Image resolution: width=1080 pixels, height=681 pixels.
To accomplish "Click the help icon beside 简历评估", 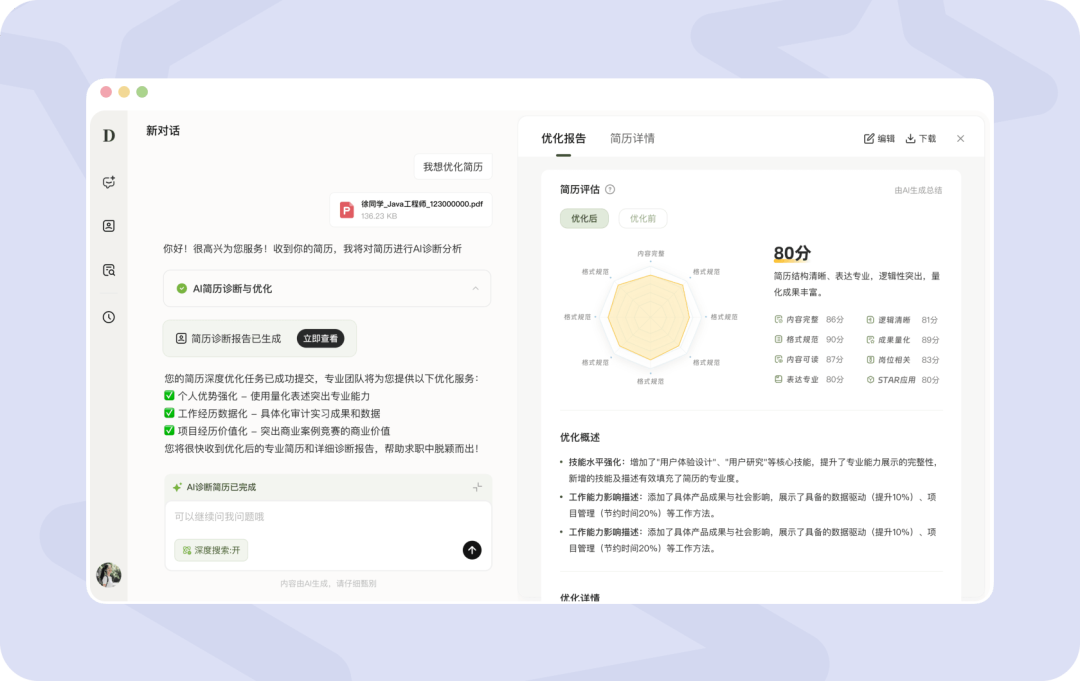I will pyautogui.click(x=610, y=189).
